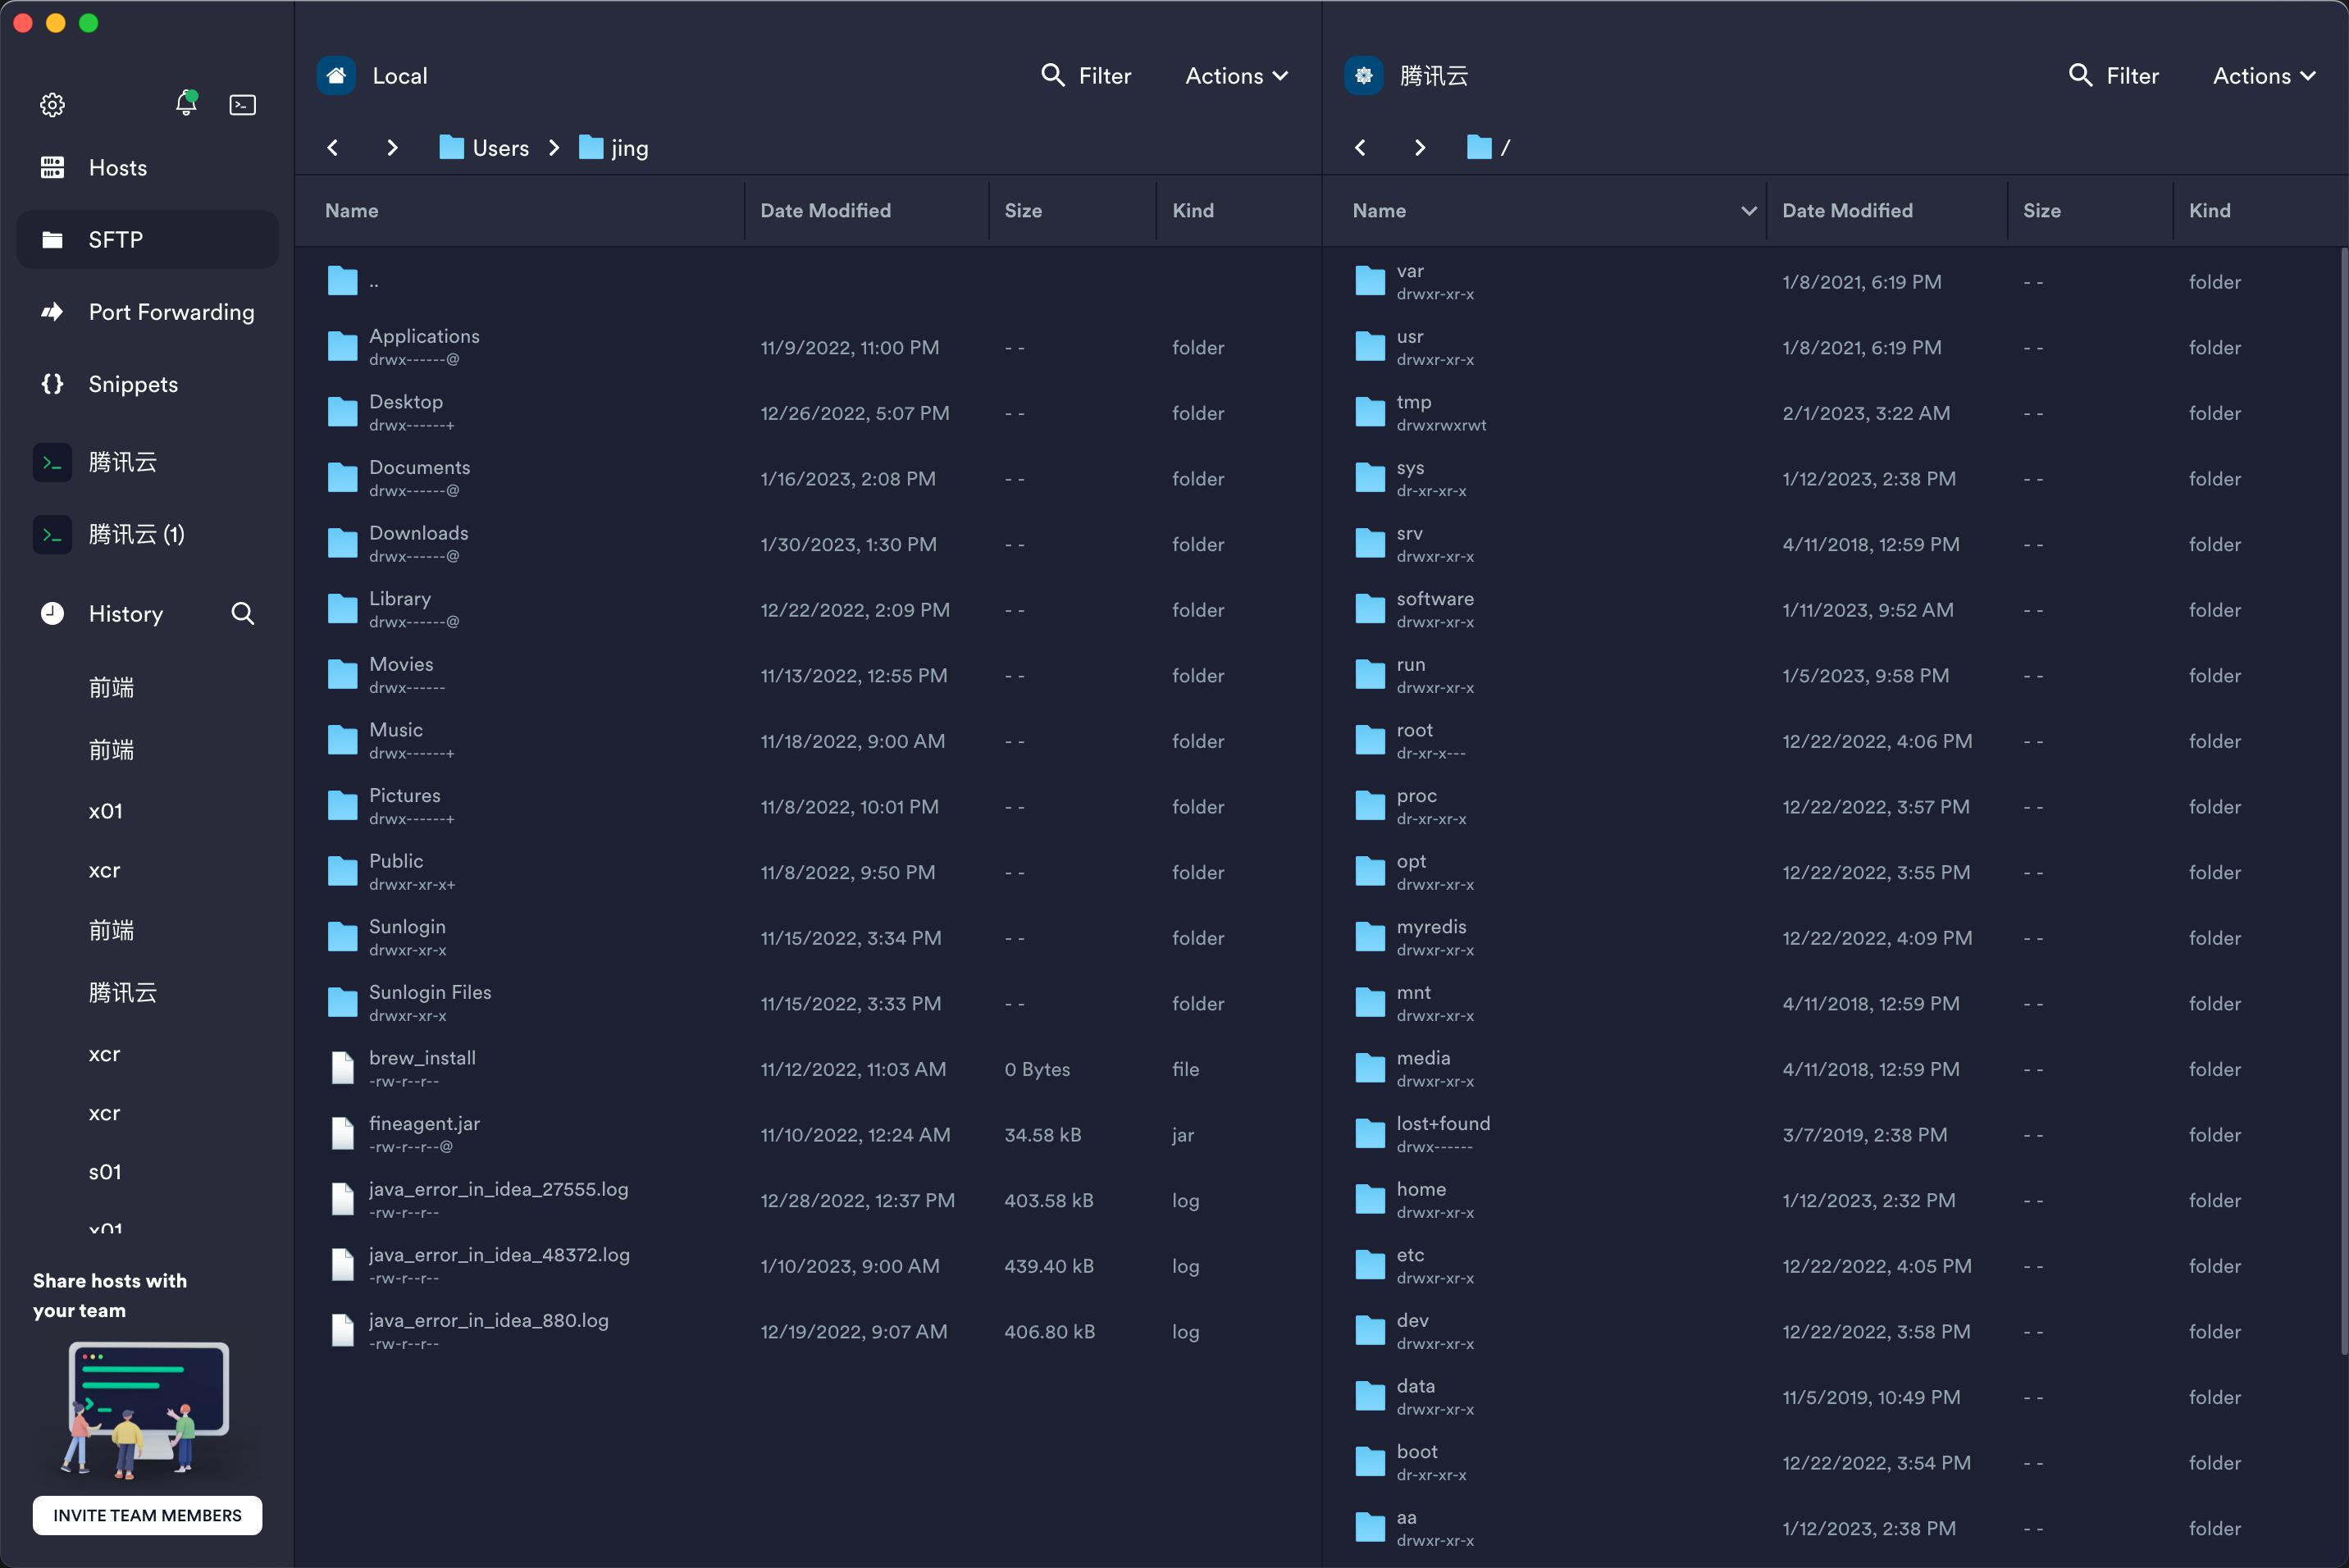
Task: Open the Snippets section
Action: pos(133,384)
